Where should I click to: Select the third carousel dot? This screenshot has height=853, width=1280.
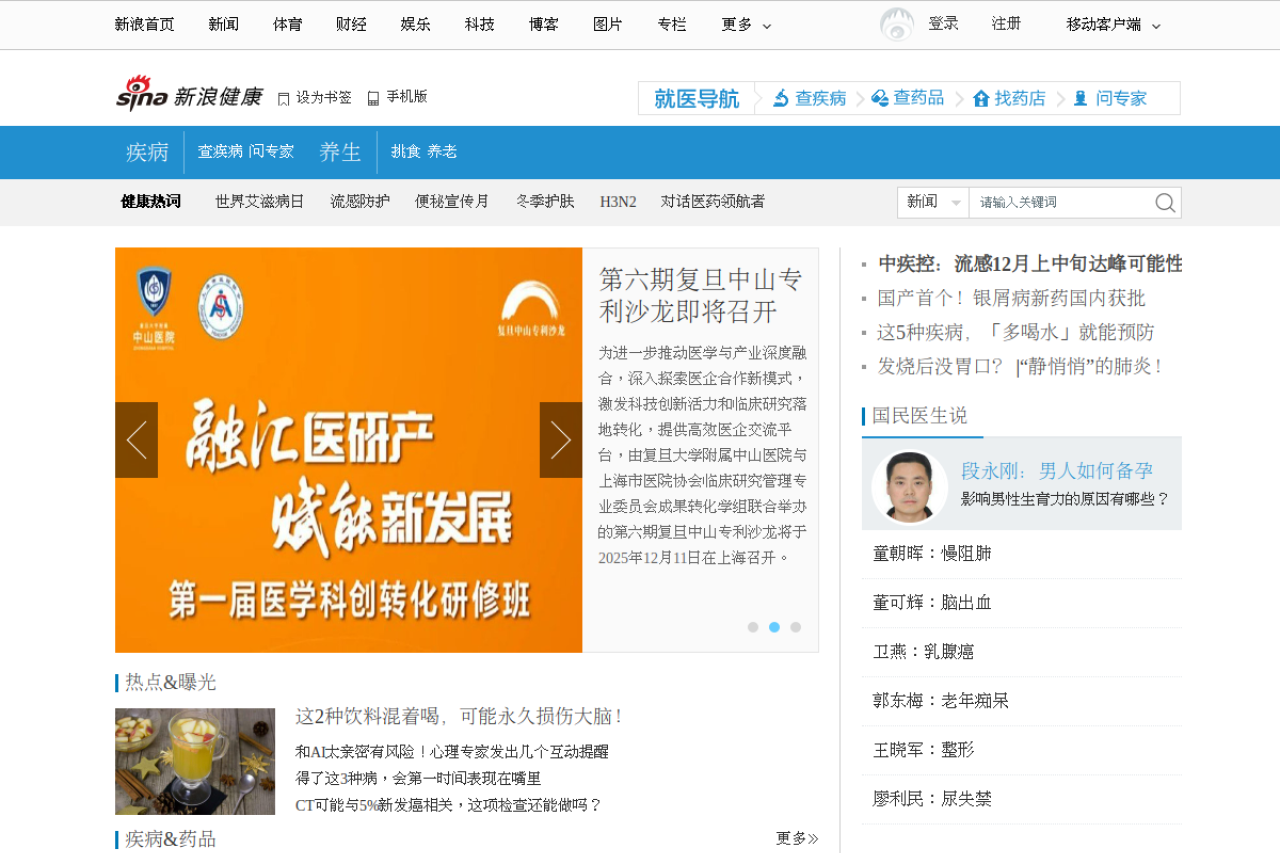coord(796,627)
